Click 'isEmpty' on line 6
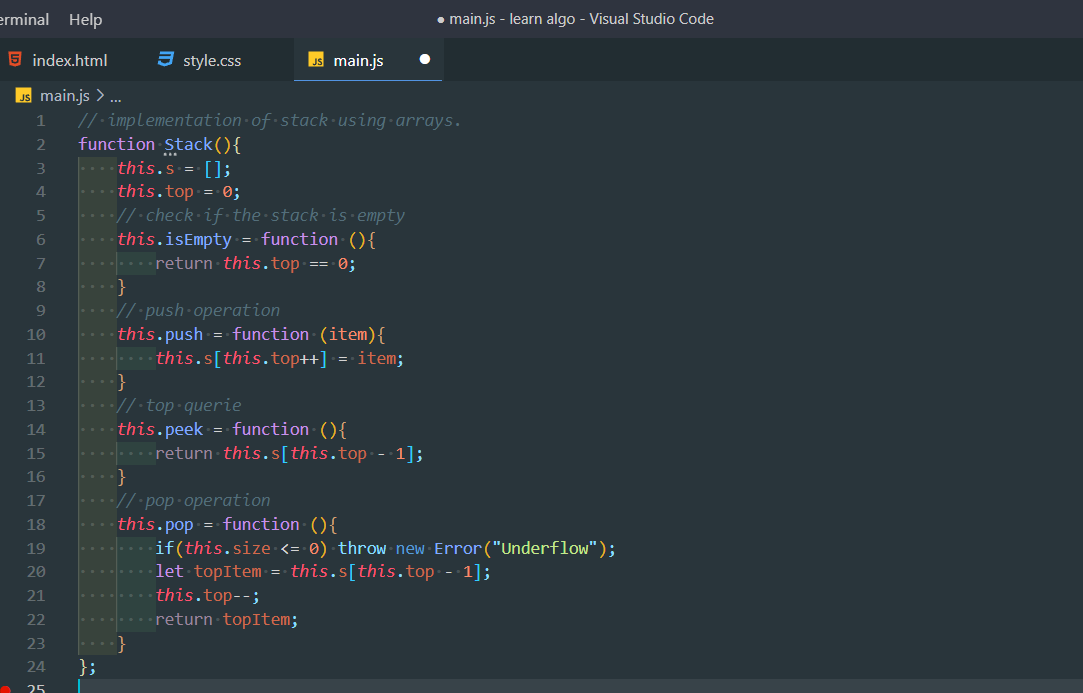Image resolution: width=1083 pixels, height=693 pixels. pyautogui.click(x=198, y=239)
